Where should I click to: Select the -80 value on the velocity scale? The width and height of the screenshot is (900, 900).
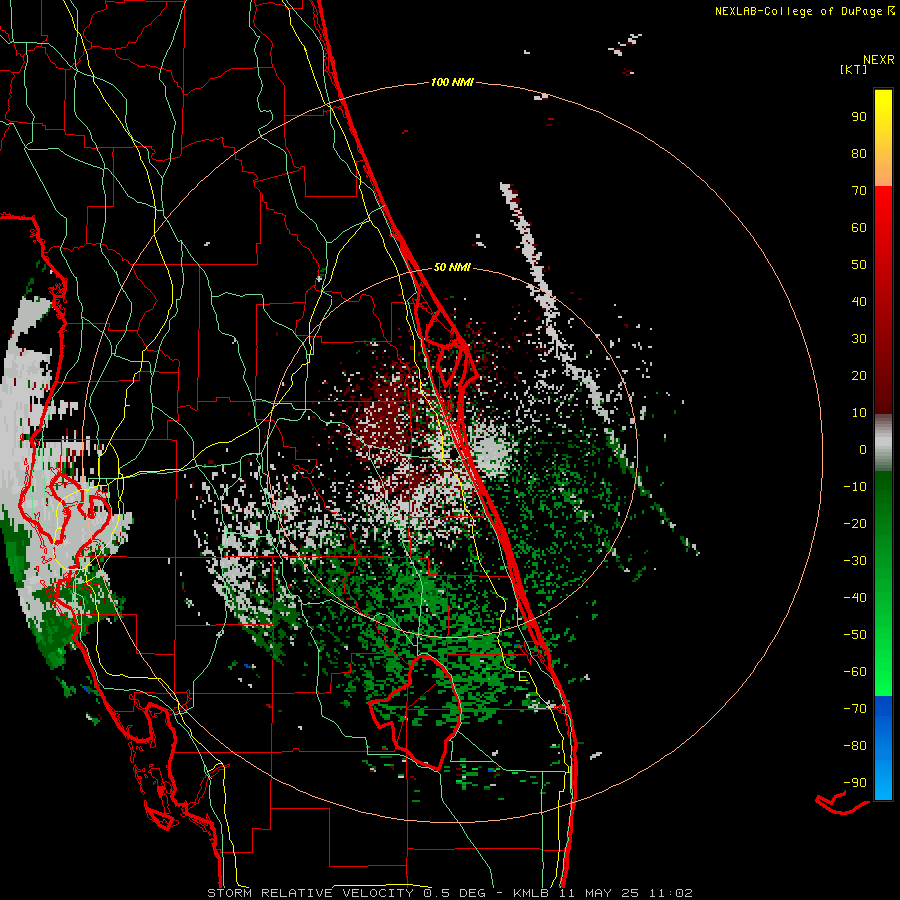(855, 746)
